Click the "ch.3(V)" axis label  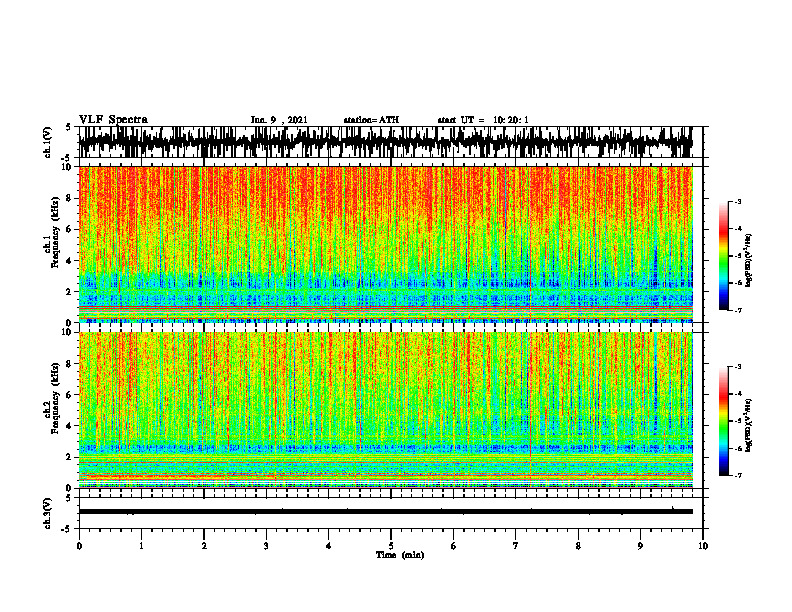point(48,513)
